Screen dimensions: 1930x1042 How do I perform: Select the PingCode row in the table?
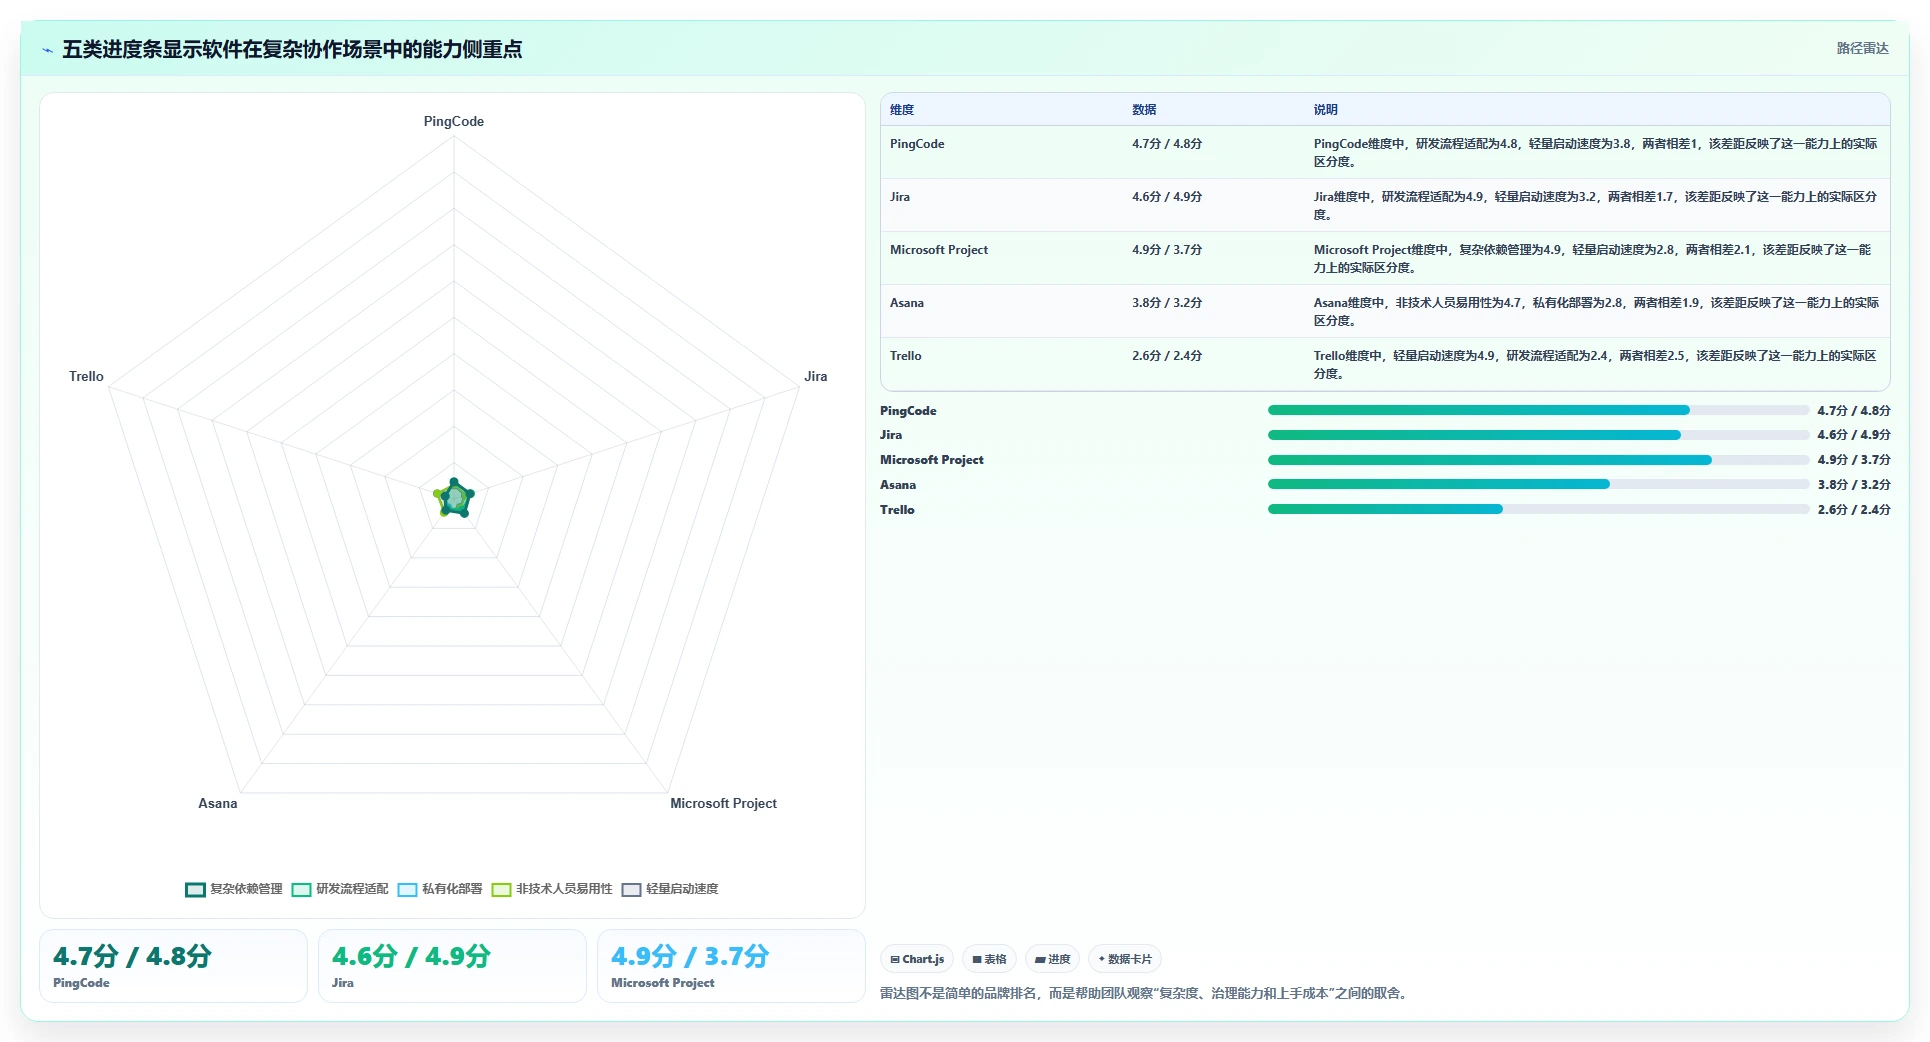1385,152
